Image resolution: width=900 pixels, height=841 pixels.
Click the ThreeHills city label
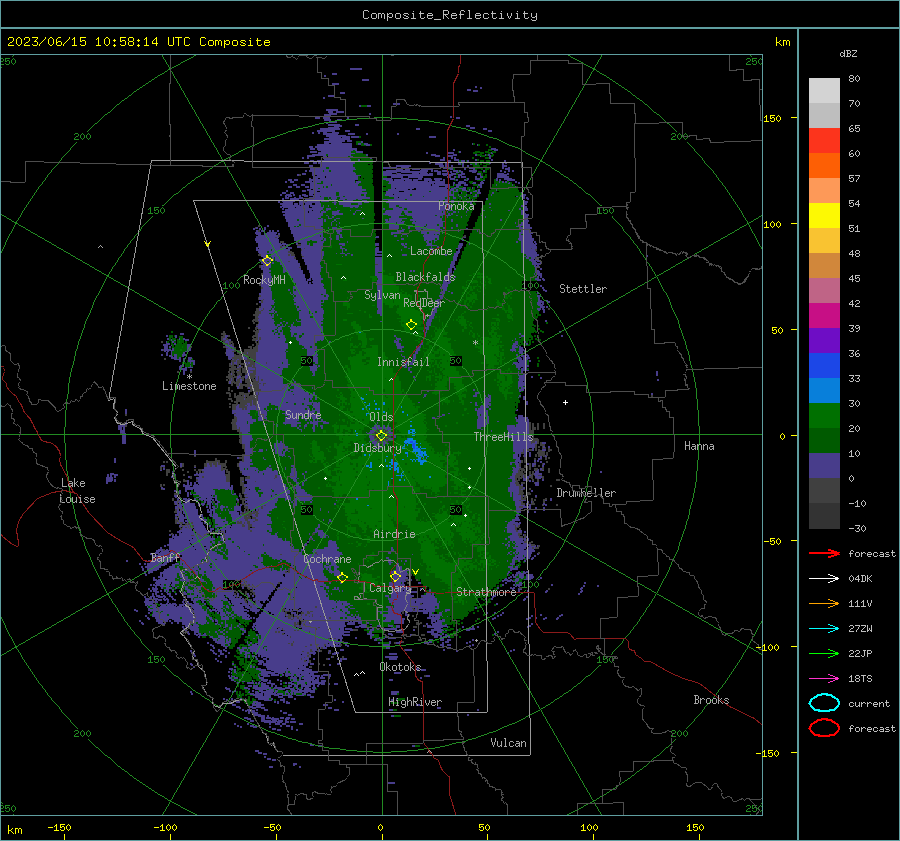[503, 437]
